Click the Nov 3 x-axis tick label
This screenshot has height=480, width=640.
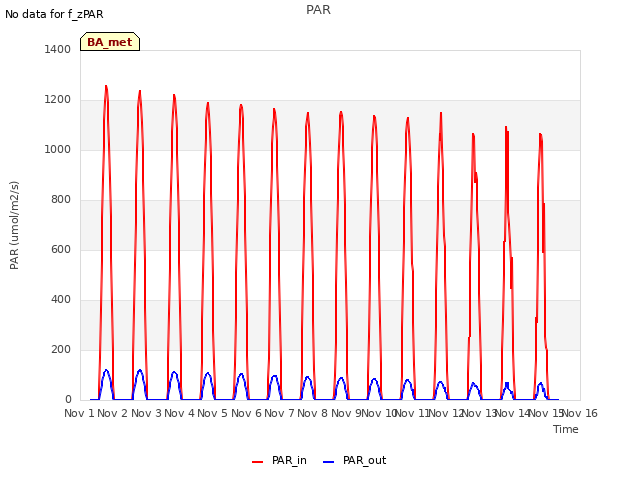coord(146,413)
